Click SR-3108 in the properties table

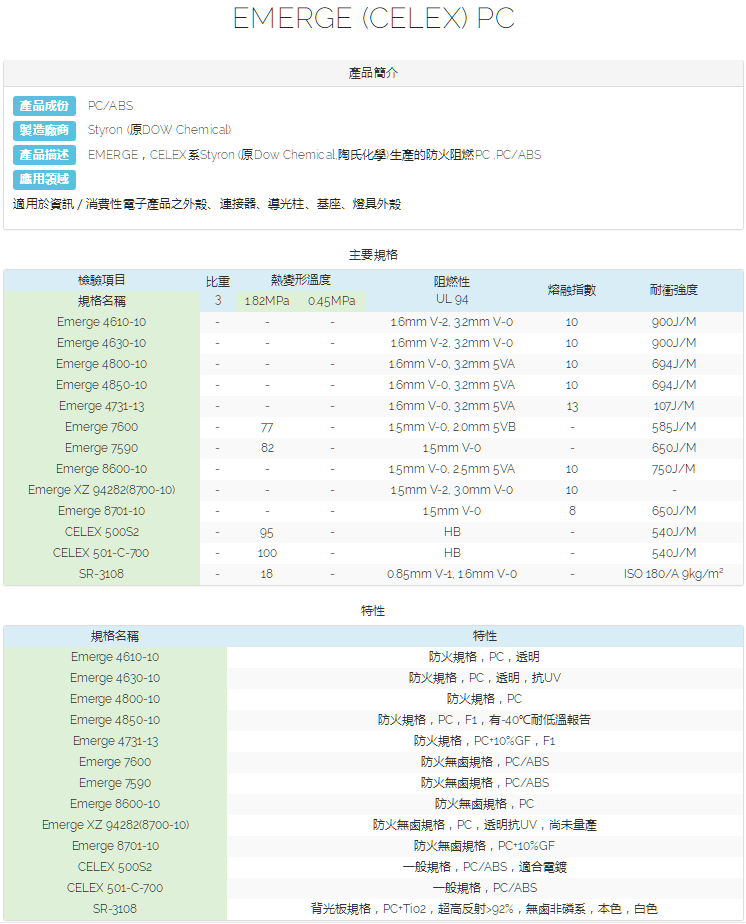coord(115,909)
